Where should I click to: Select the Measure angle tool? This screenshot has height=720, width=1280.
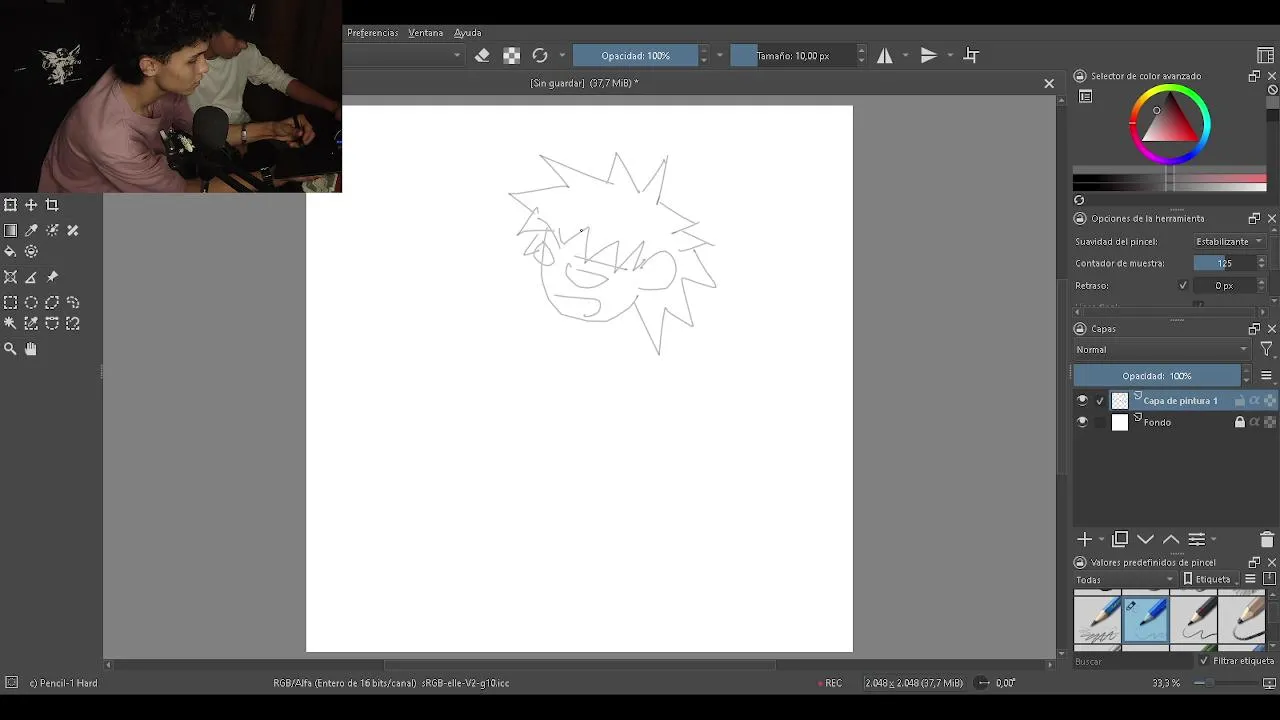(x=31, y=277)
